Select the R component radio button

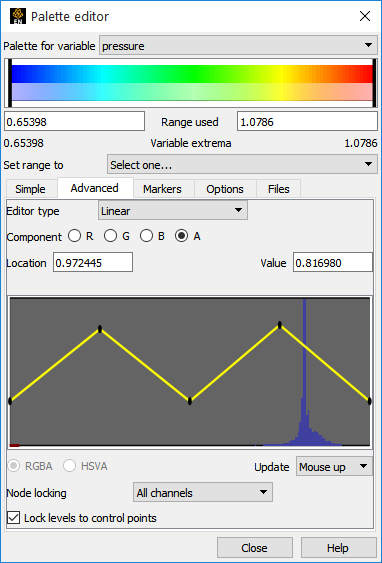(x=75, y=236)
